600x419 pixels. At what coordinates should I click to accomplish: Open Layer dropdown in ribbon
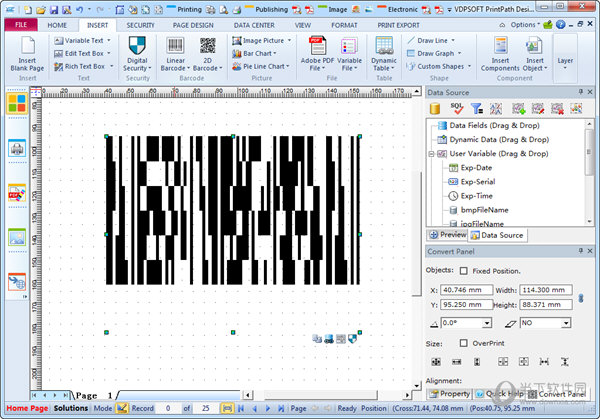click(x=565, y=64)
